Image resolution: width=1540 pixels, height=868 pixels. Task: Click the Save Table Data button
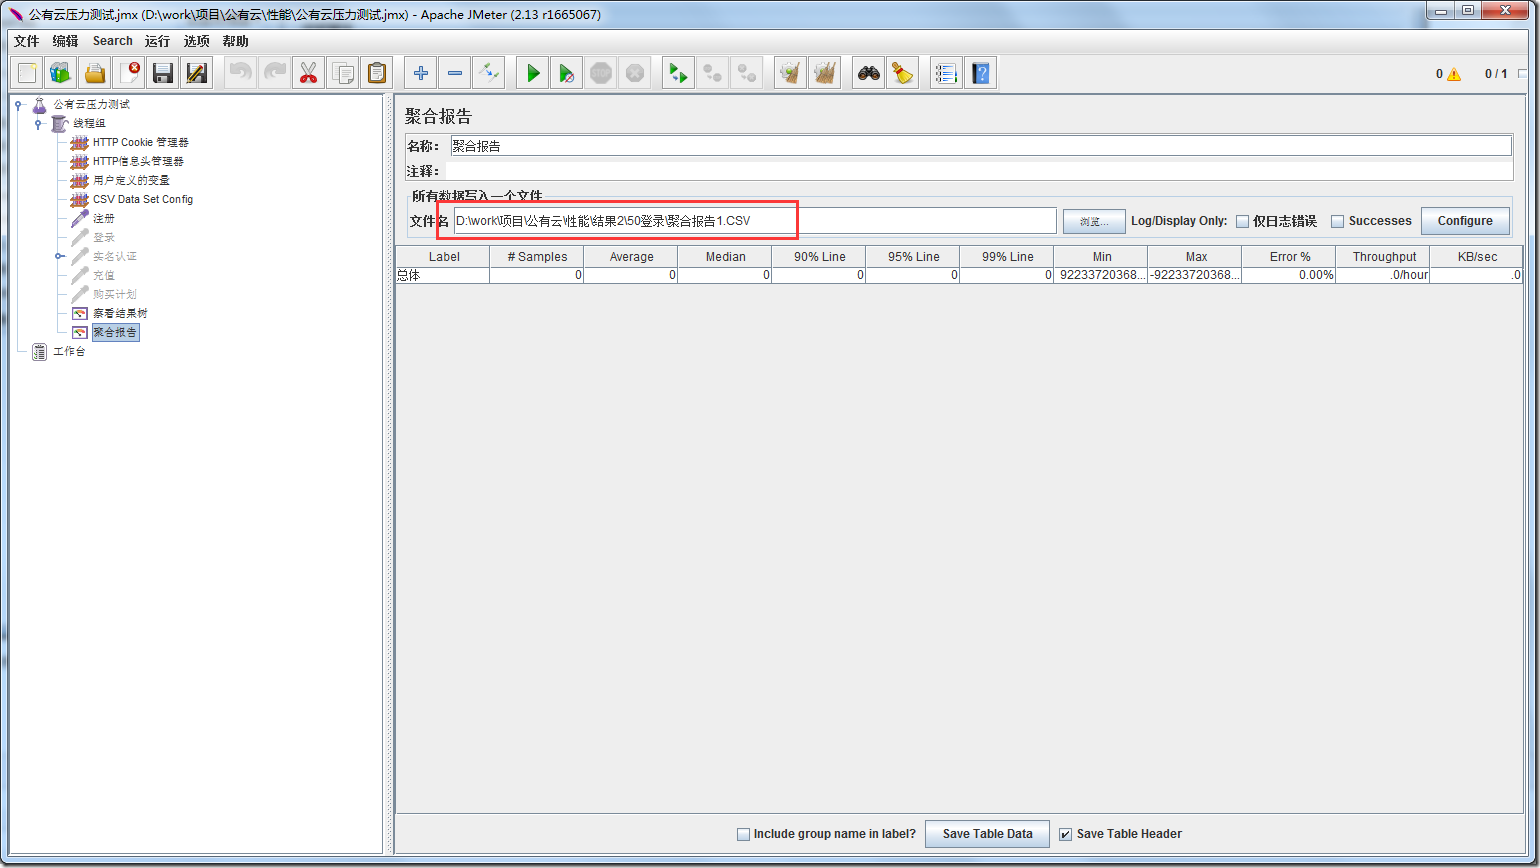tap(988, 834)
